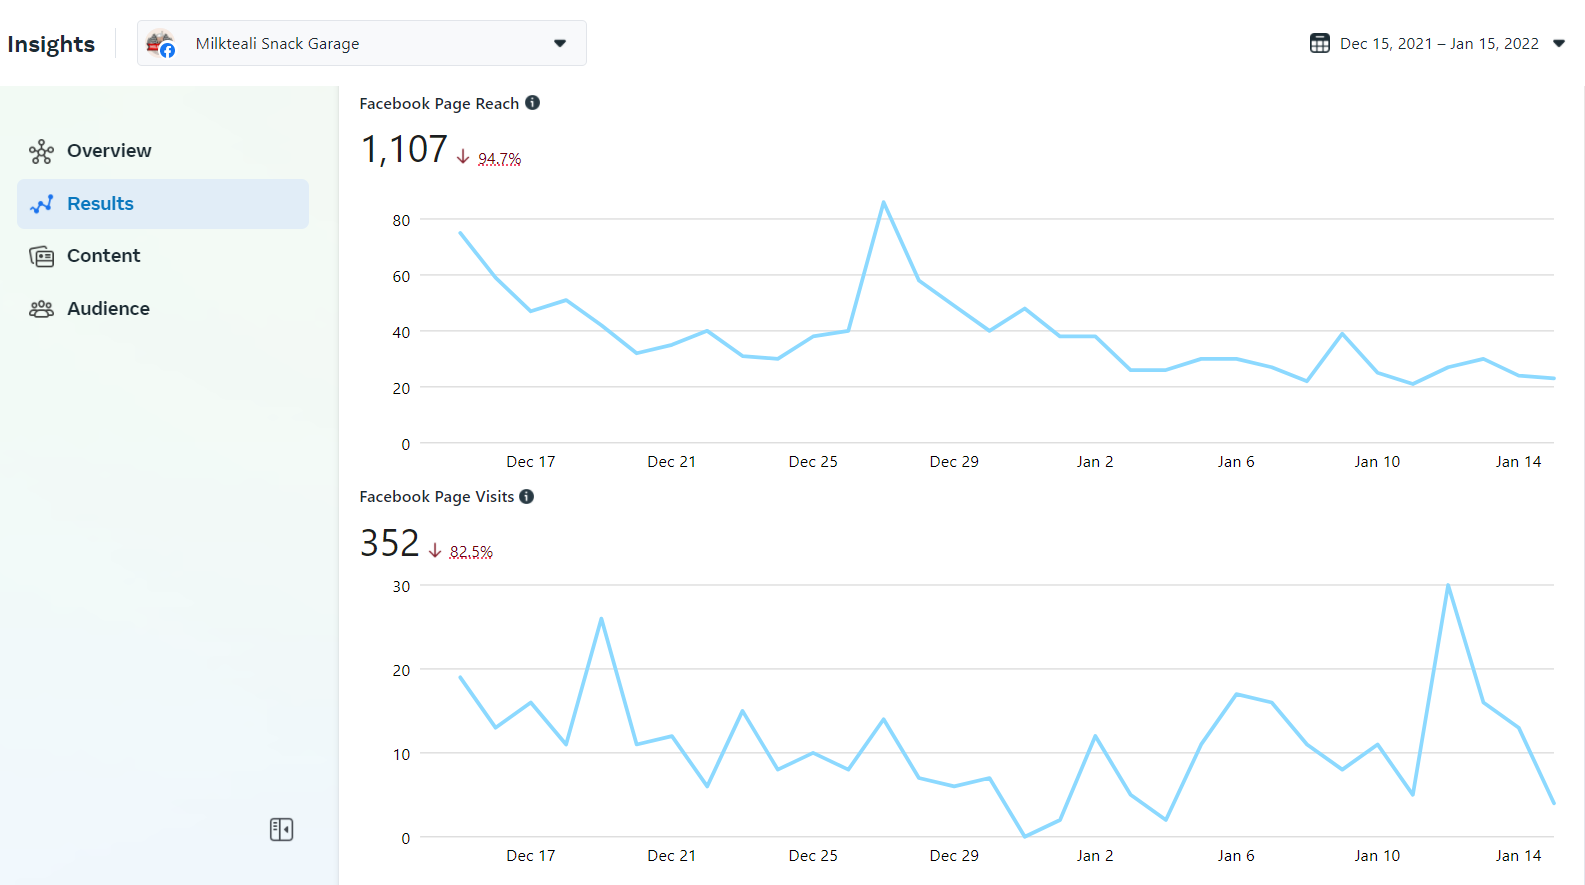Click Dec 21 label on visits chart
Viewport: 1585px width, 885px height.
[x=671, y=855]
